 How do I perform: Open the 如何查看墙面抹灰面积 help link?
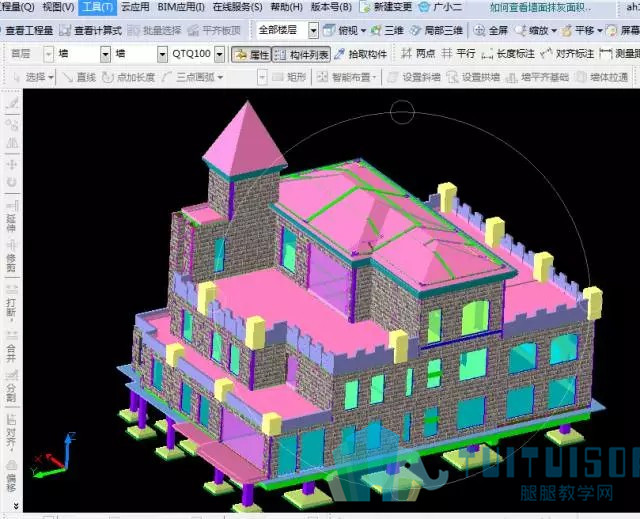pyautogui.click(x=540, y=7)
